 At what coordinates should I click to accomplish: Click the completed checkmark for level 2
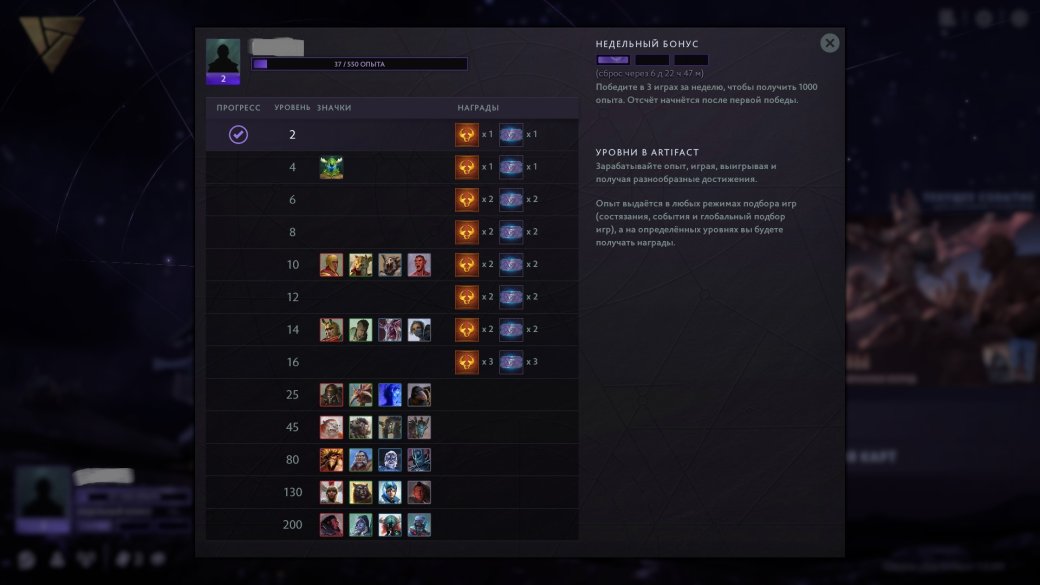click(x=238, y=135)
